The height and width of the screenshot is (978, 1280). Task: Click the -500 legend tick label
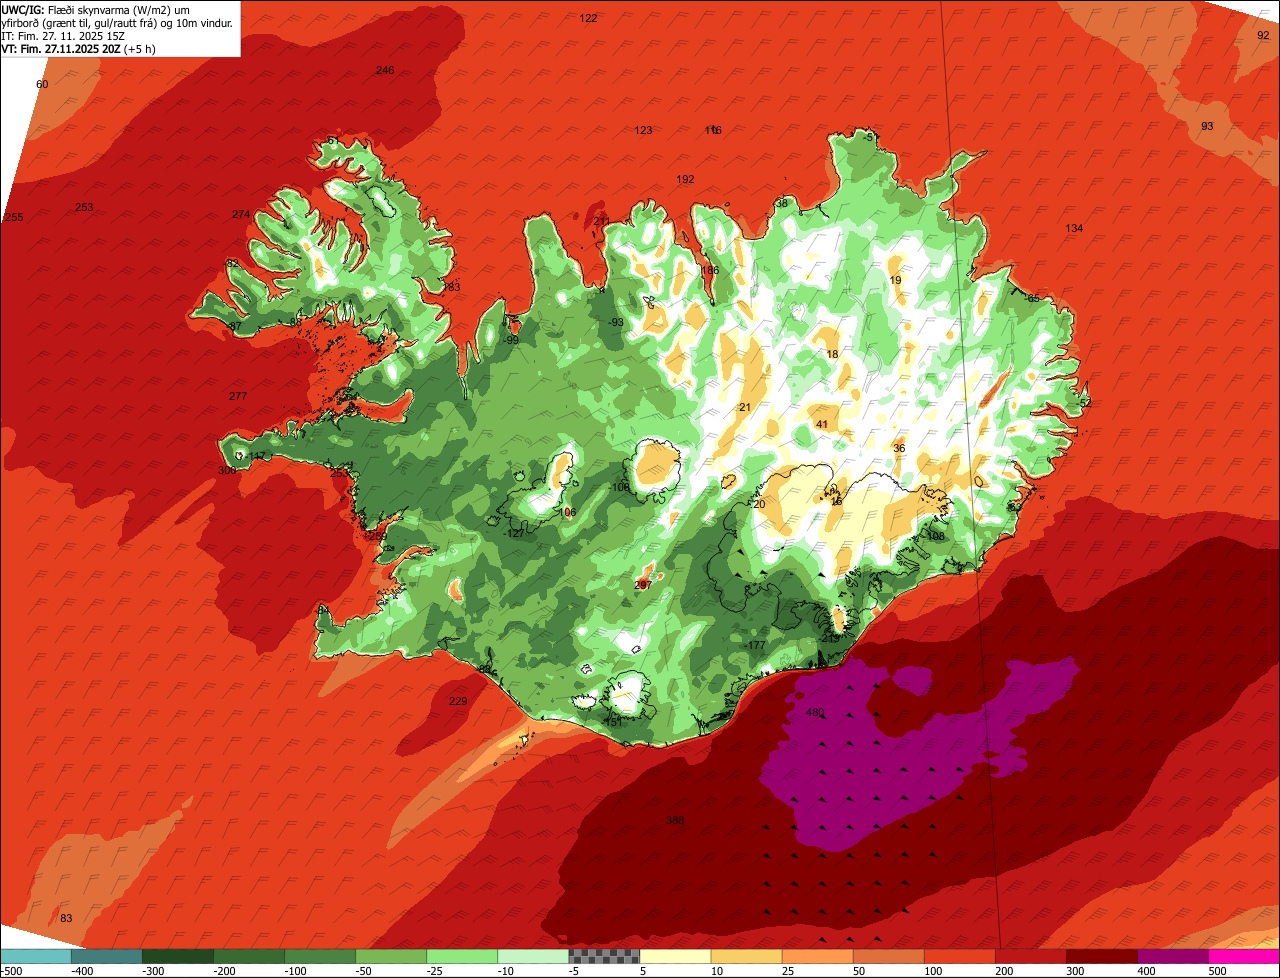(x=9, y=971)
